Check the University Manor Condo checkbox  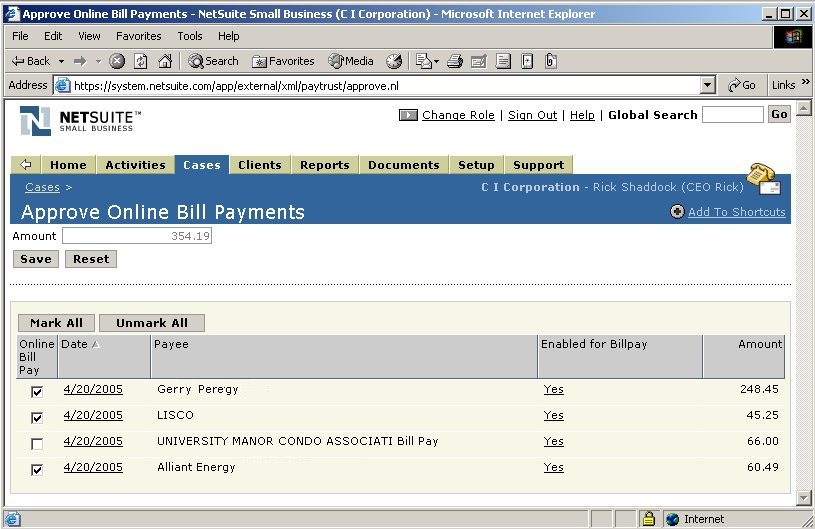point(37,444)
